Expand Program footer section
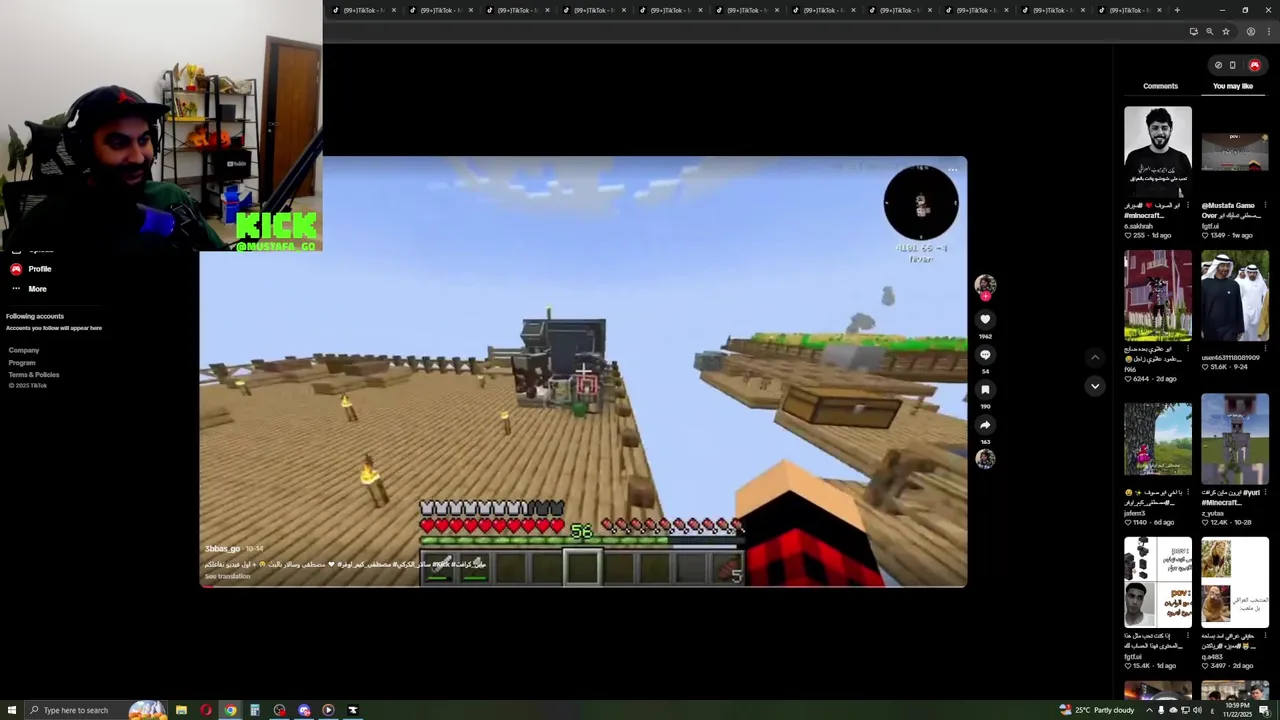Viewport: 1280px width, 720px height. pyautogui.click(x=22, y=362)
